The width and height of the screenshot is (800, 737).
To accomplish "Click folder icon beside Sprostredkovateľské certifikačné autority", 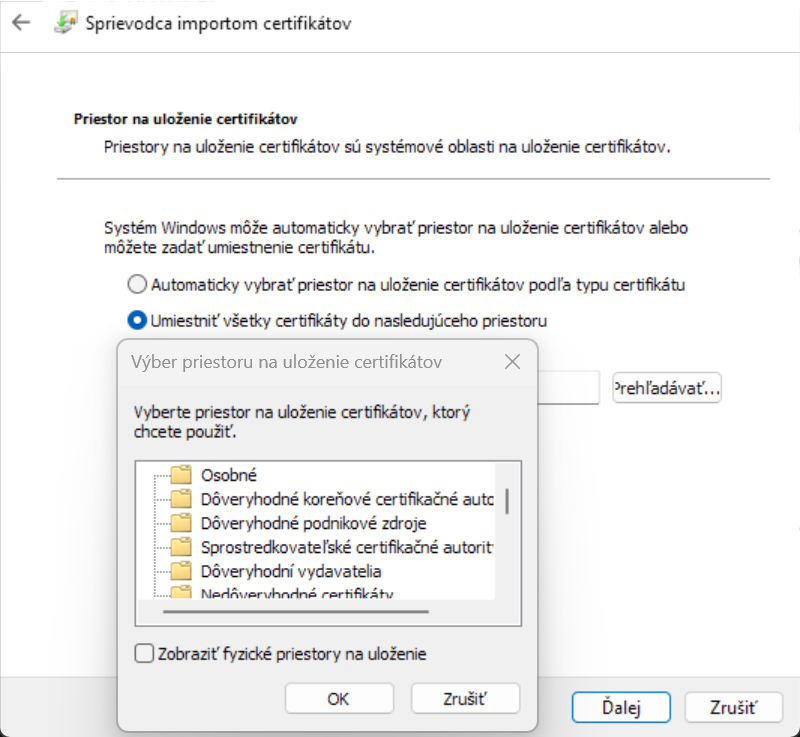I will 181,547.
